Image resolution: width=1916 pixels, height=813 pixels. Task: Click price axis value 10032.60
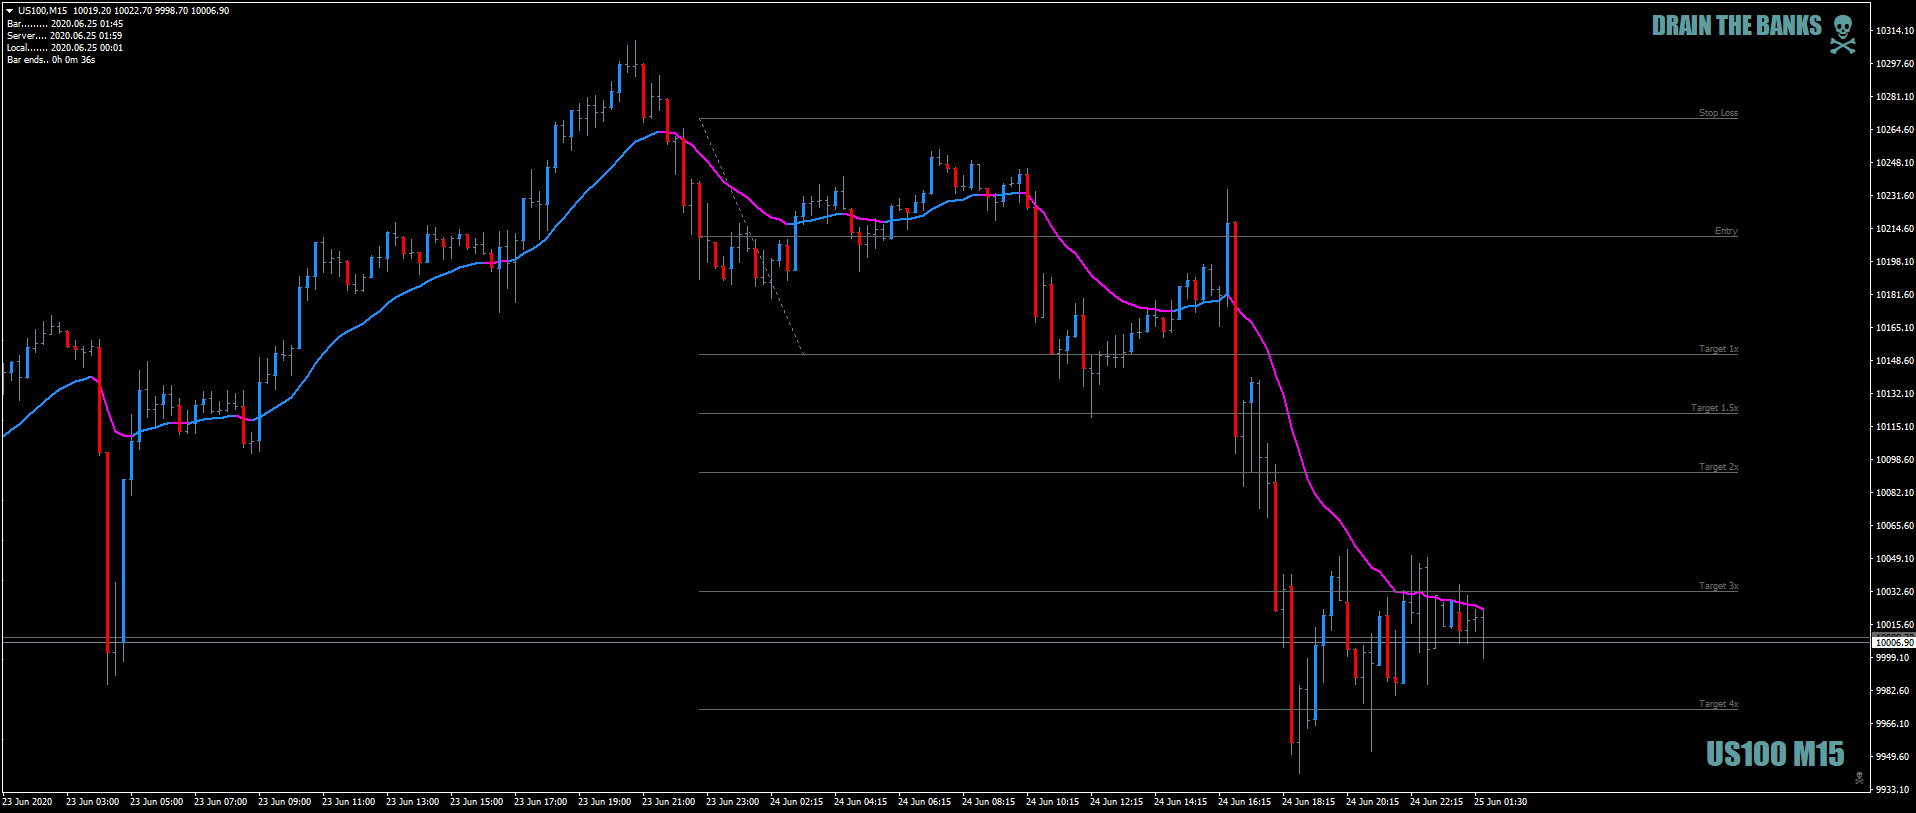point(1894,592)
